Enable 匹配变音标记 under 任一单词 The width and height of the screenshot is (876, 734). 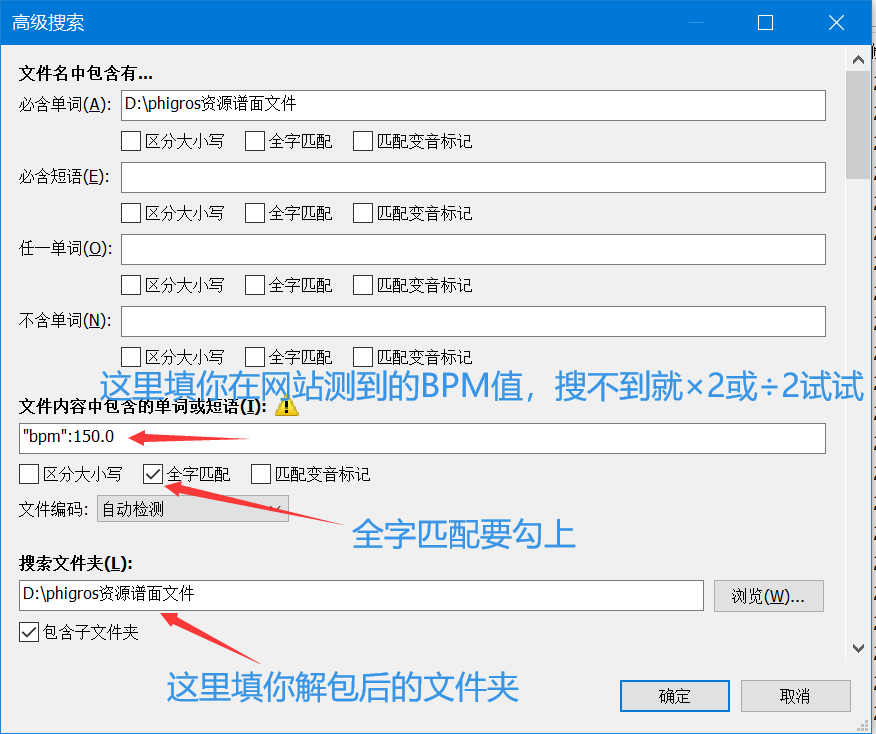(362, 284)
